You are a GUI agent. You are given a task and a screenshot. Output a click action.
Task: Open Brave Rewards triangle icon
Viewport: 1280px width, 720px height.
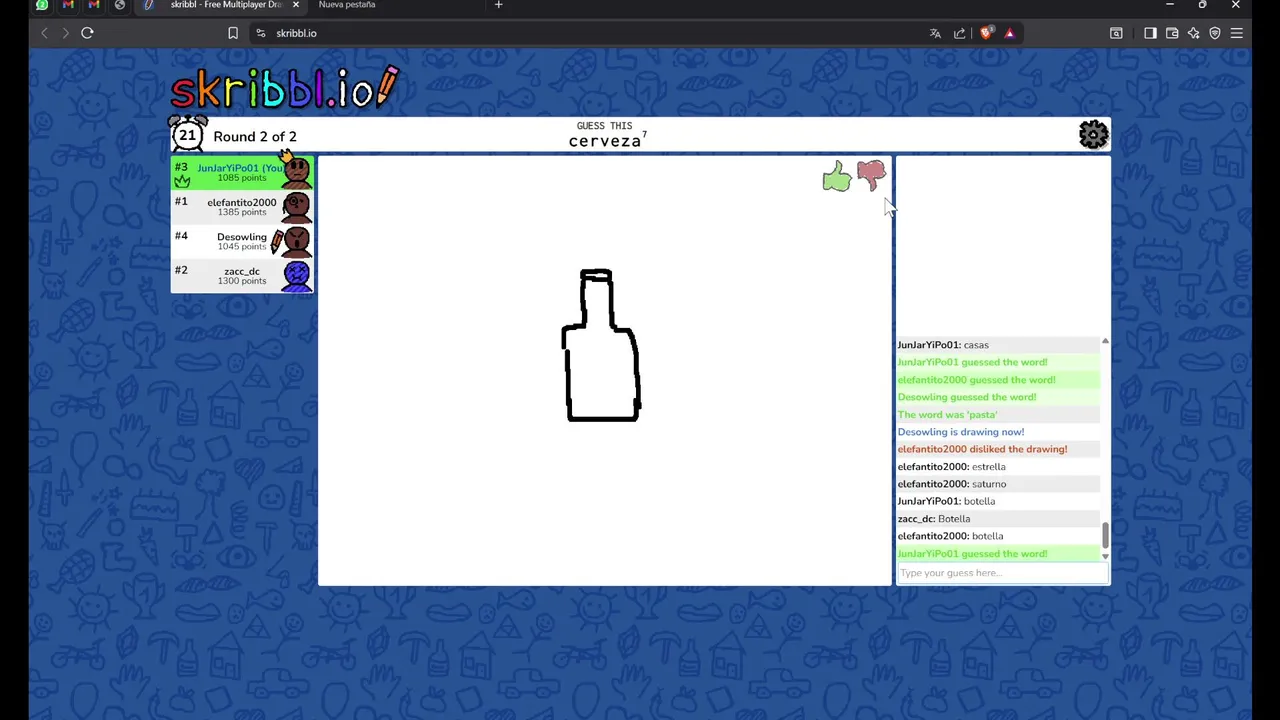click(1009, 33)
